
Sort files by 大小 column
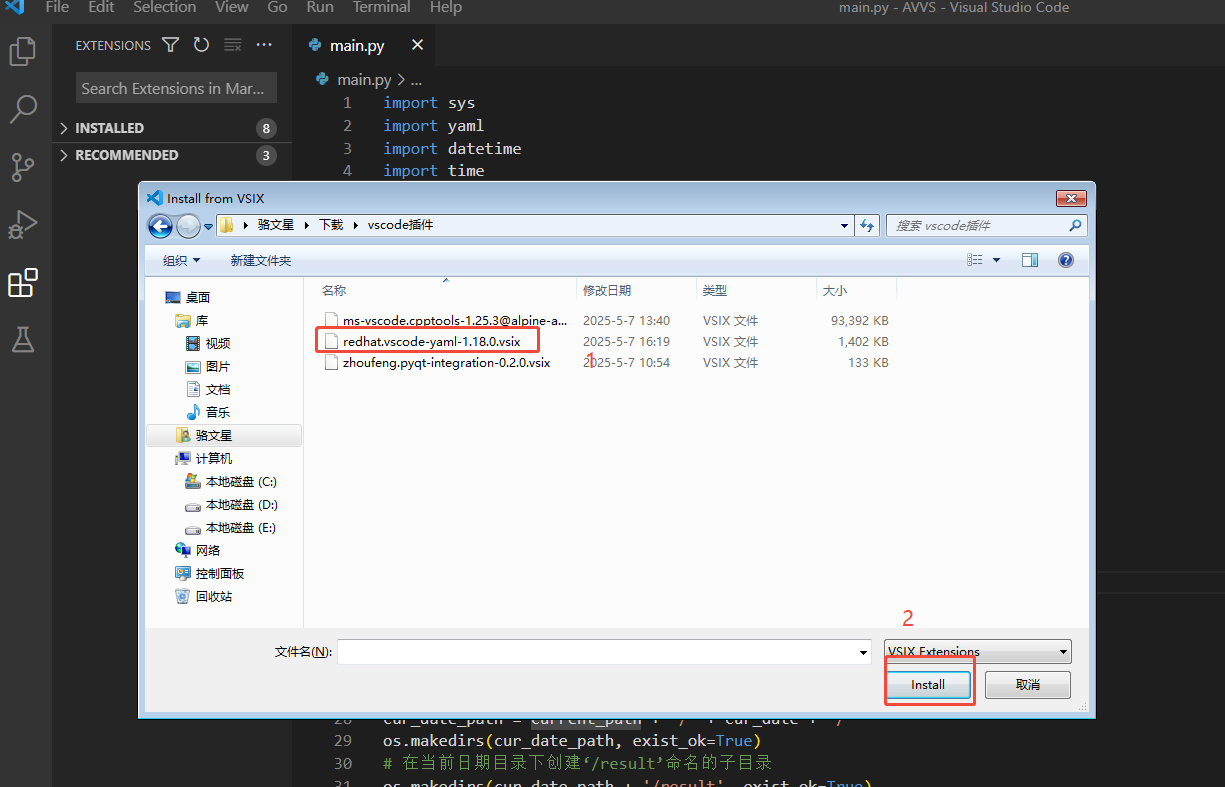click(834, 290)
